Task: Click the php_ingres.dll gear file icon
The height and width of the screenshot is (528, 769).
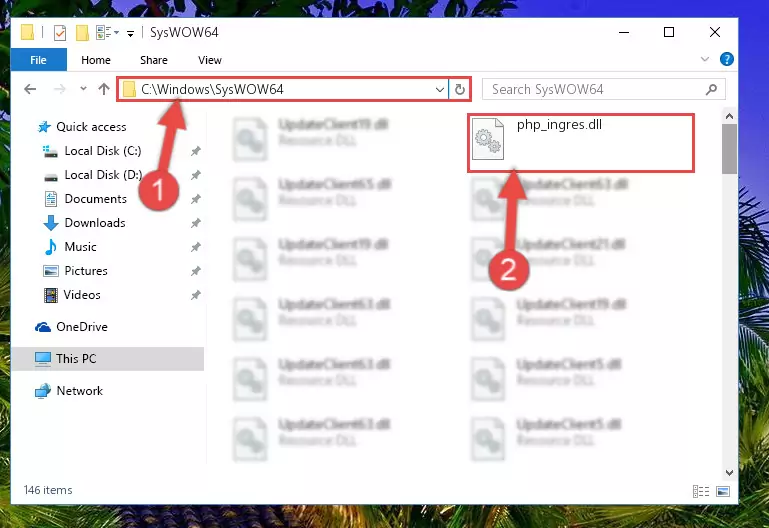Action: [487, 139]
